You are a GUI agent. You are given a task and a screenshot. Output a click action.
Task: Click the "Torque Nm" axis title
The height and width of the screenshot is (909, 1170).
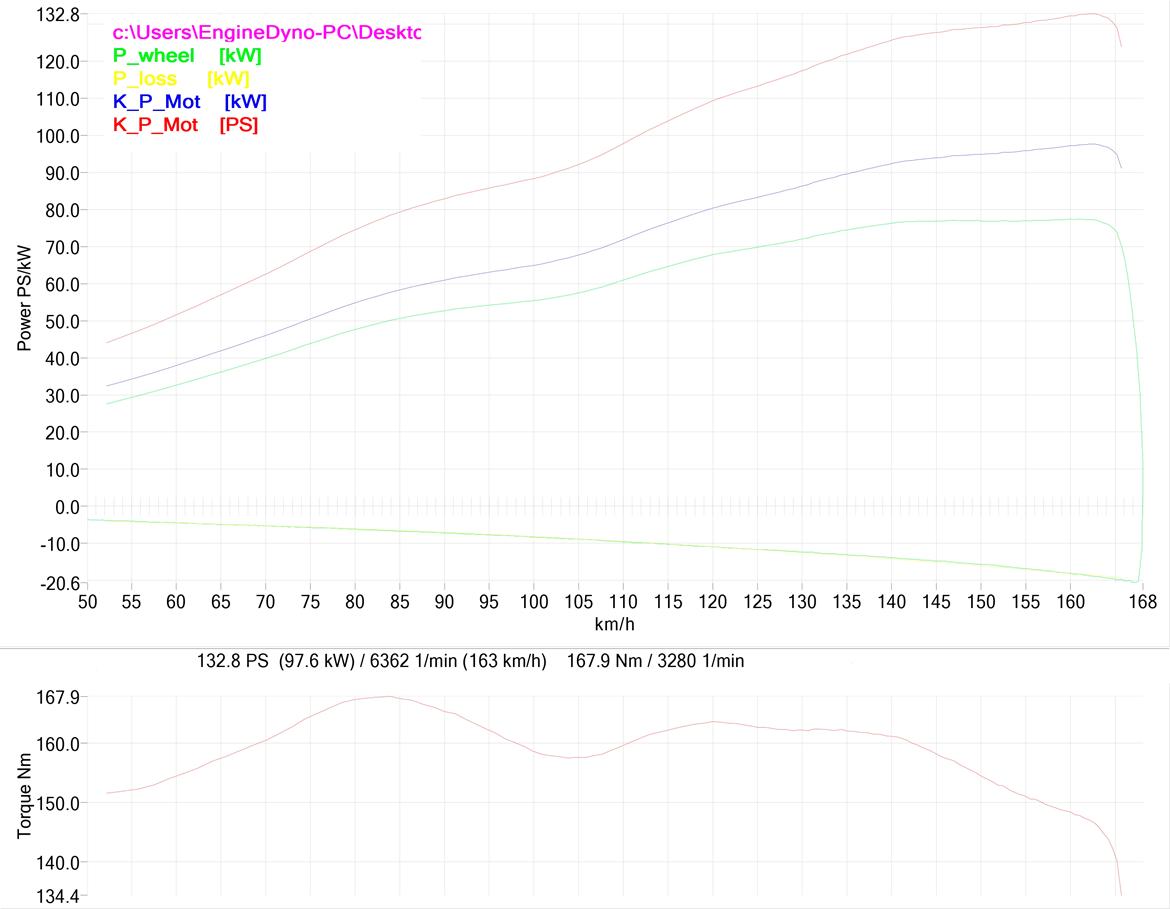[x=24, y=794]
